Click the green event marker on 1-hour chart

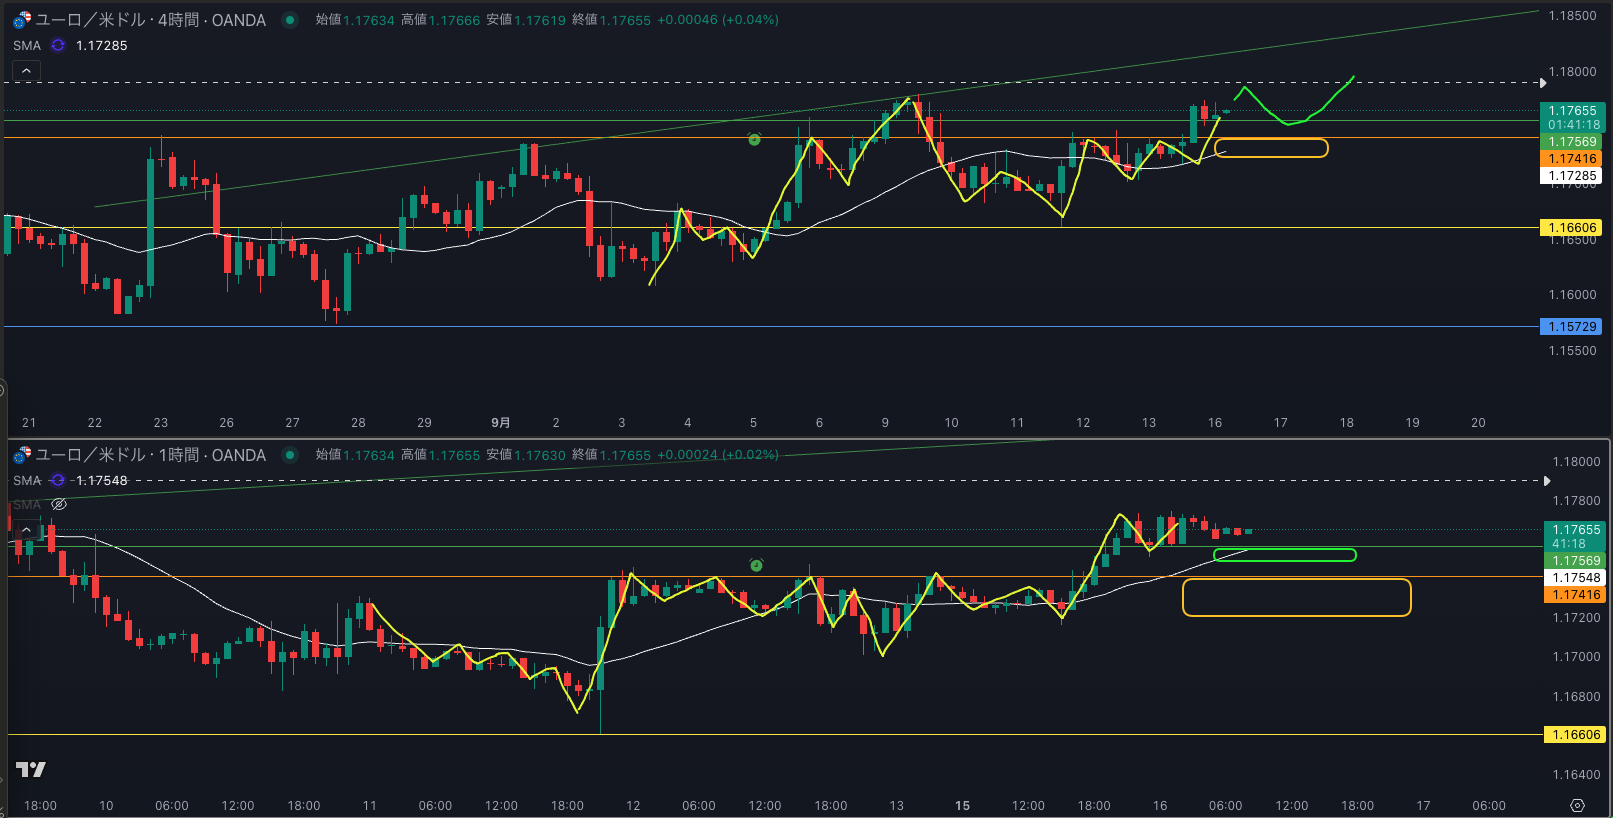757,565
